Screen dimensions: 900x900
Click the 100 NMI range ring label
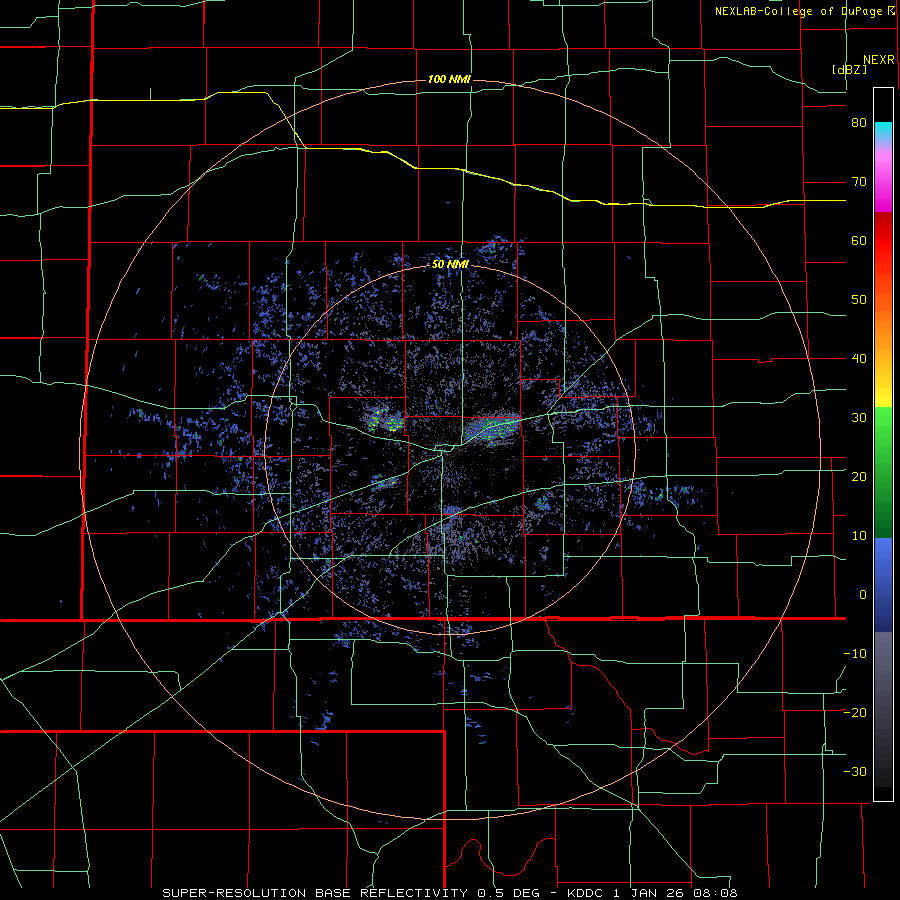tap(449, 79)
